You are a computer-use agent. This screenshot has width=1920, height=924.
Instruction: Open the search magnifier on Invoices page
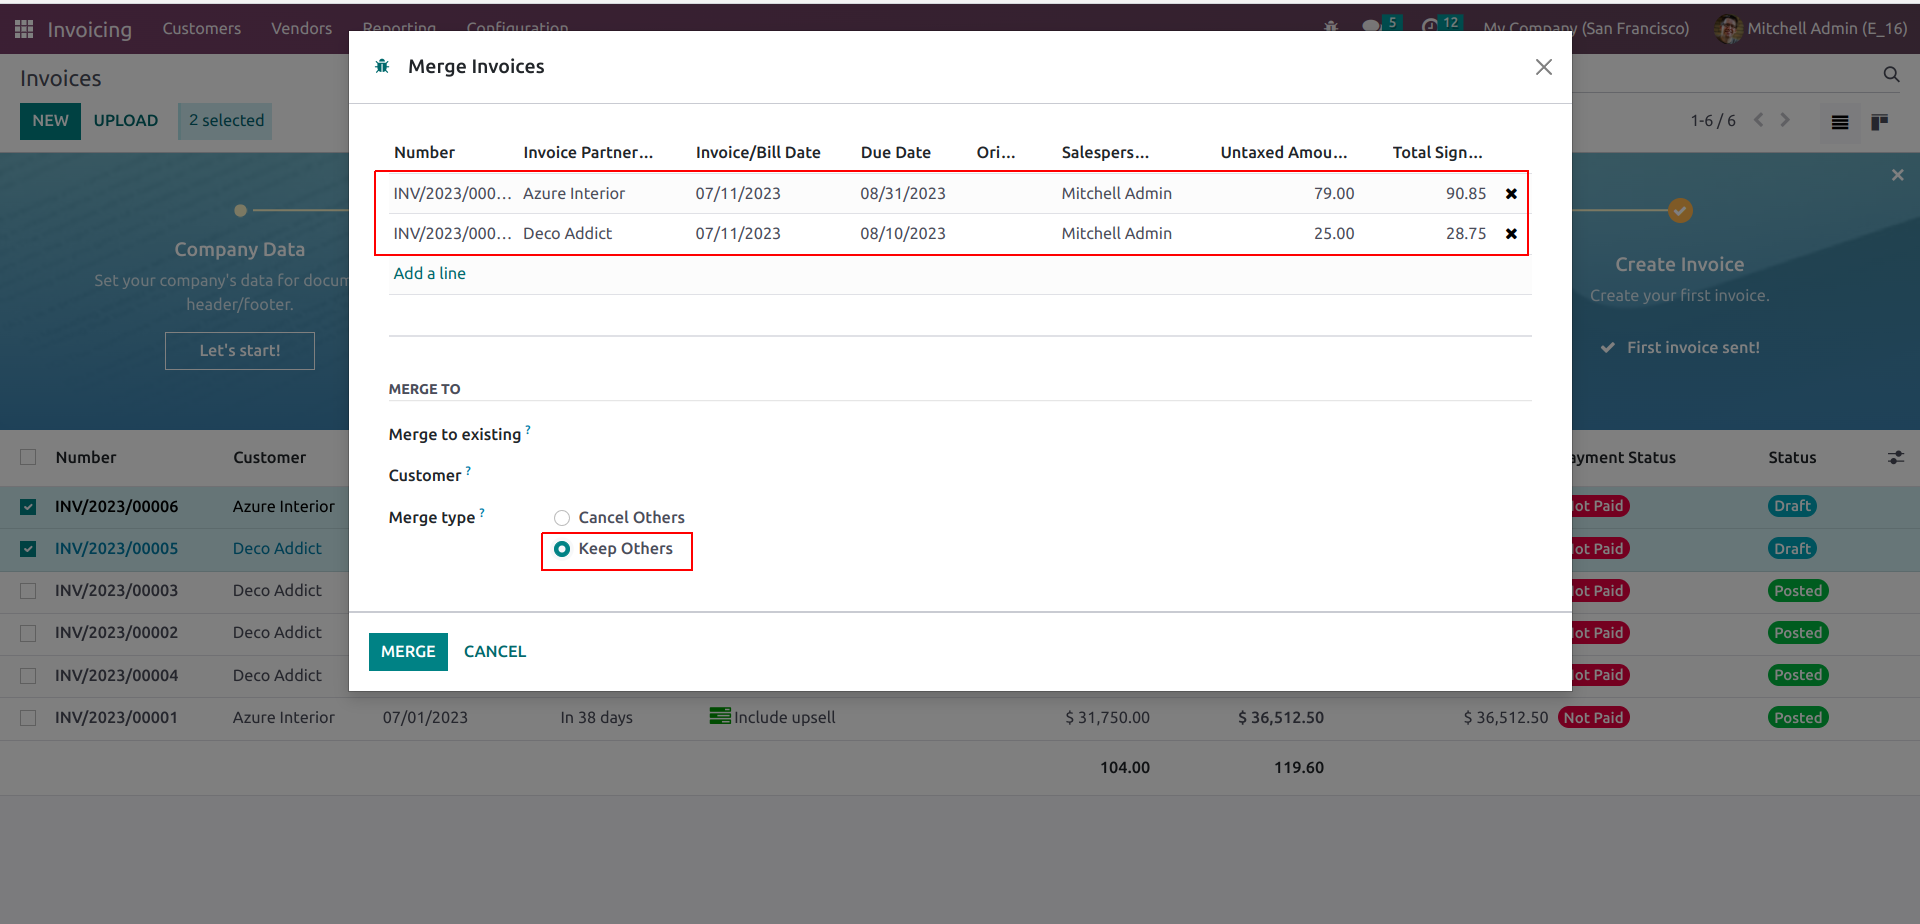pos(1891,75)
